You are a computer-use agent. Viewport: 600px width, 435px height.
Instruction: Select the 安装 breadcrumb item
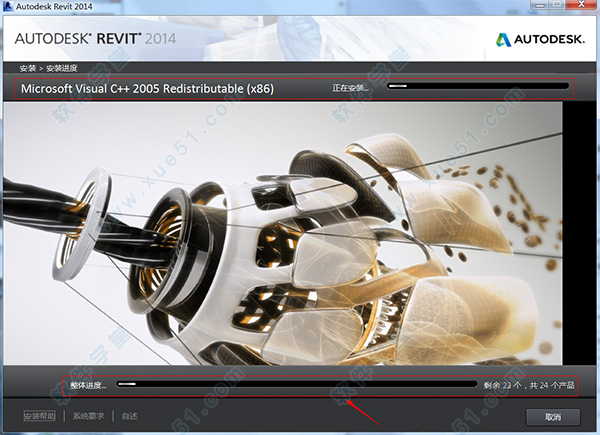click(x=25, y=69)
